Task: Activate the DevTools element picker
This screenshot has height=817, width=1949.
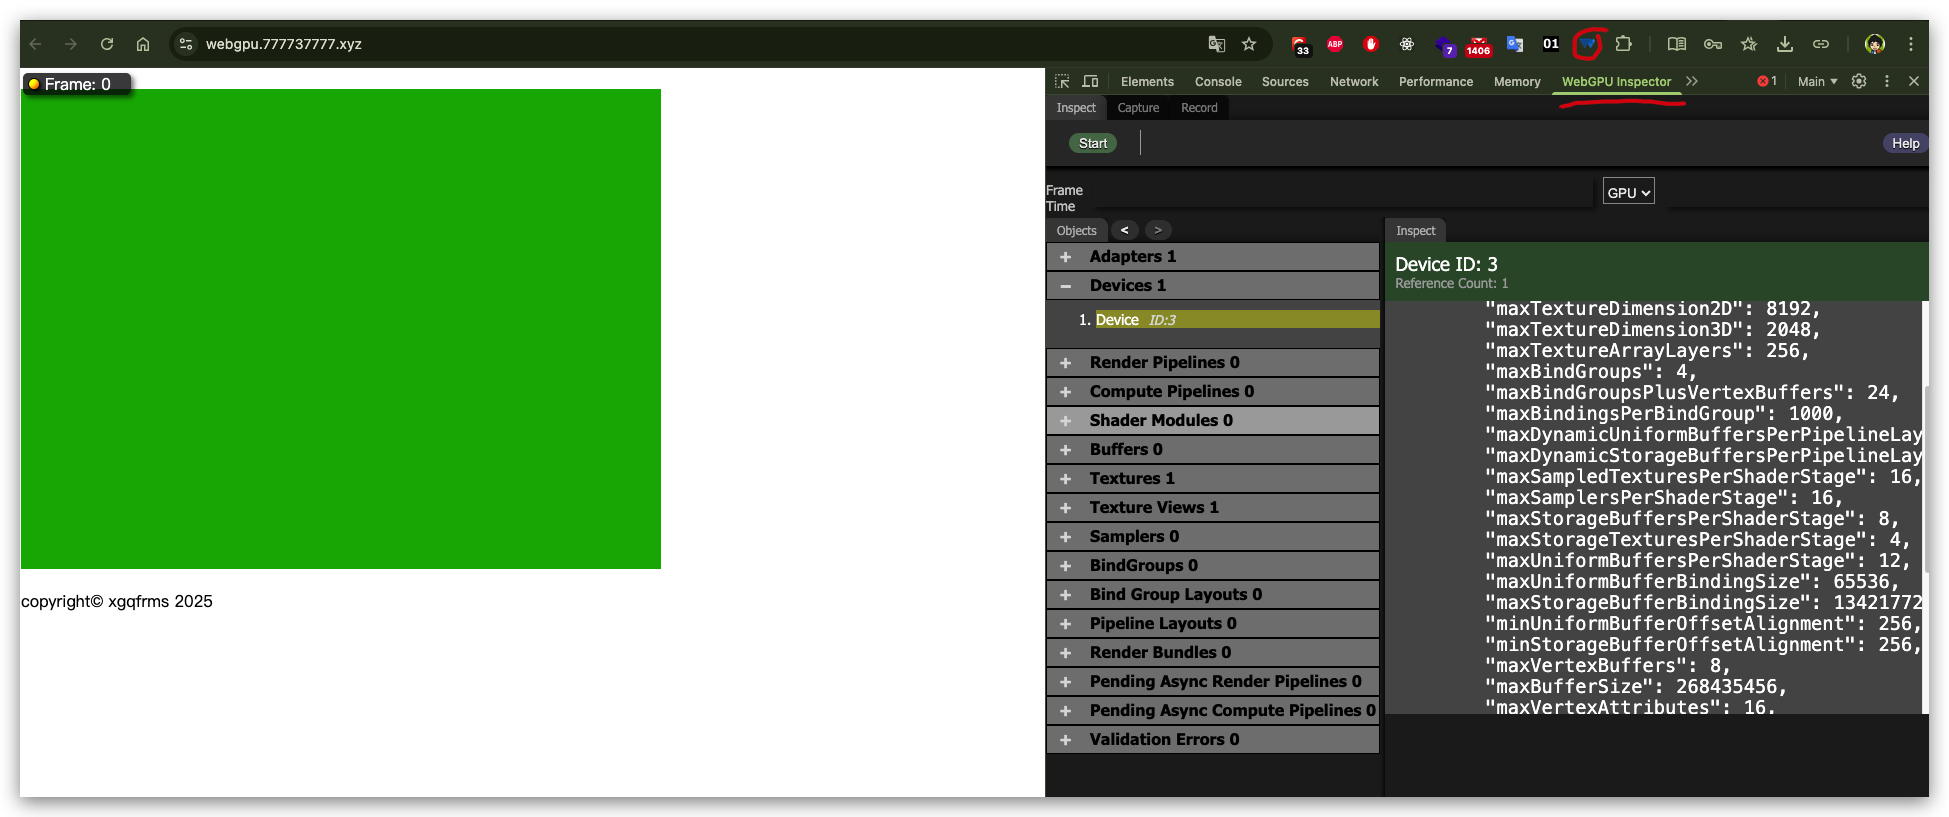Action: click(x=1063, y=81)
